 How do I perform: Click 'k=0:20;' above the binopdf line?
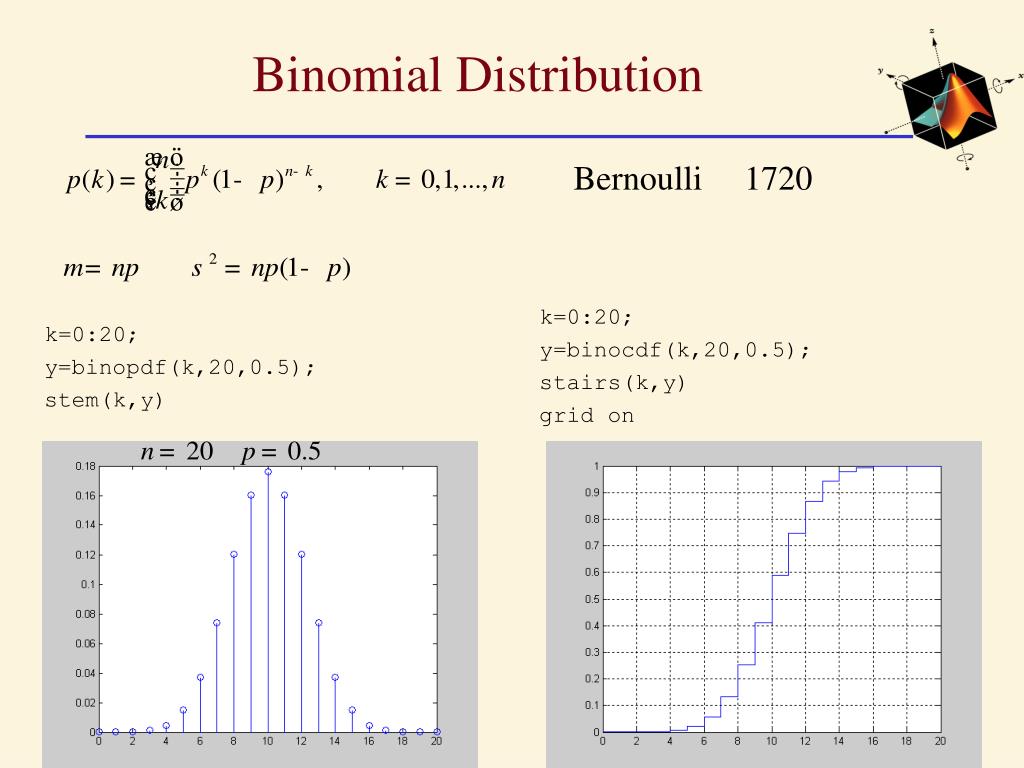point(91,334)
